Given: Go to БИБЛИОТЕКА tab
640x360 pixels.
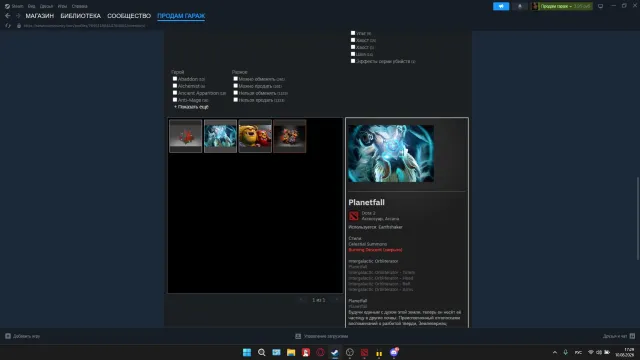Looking at the screenshot, I should tap(80, 16).
